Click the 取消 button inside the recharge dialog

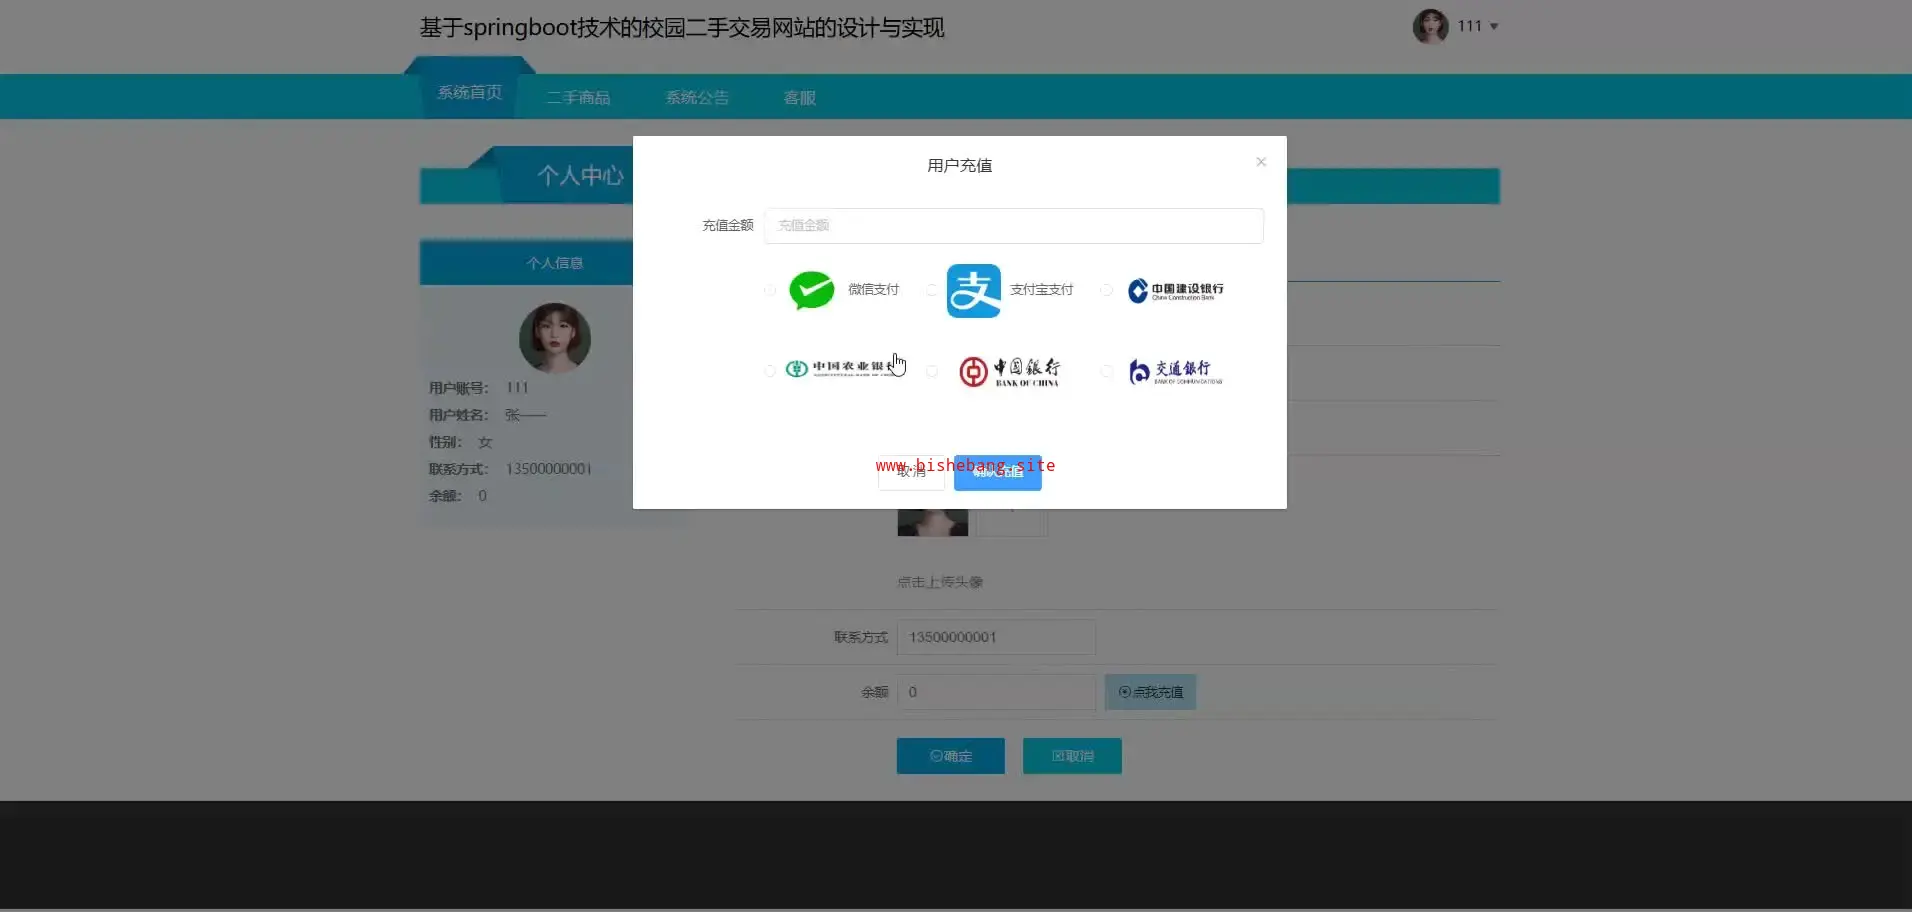[x=911, y=472]
